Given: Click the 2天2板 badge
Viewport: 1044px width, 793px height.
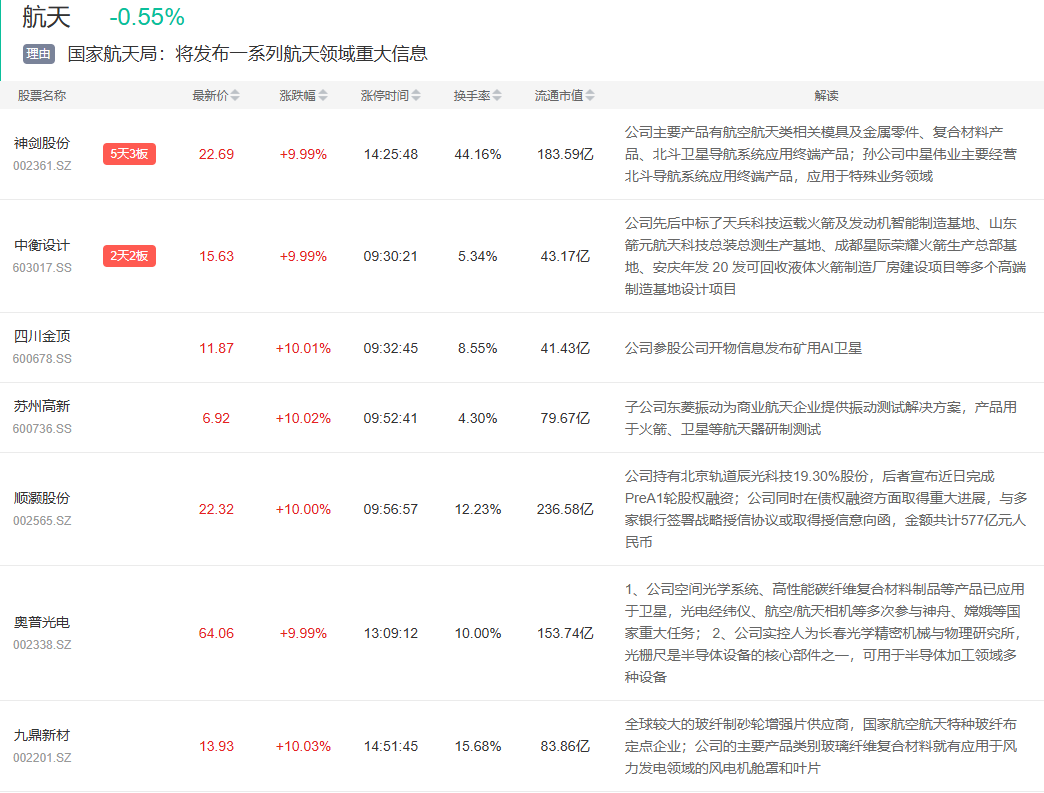Looking at the screenshot, I should [129, 256].
